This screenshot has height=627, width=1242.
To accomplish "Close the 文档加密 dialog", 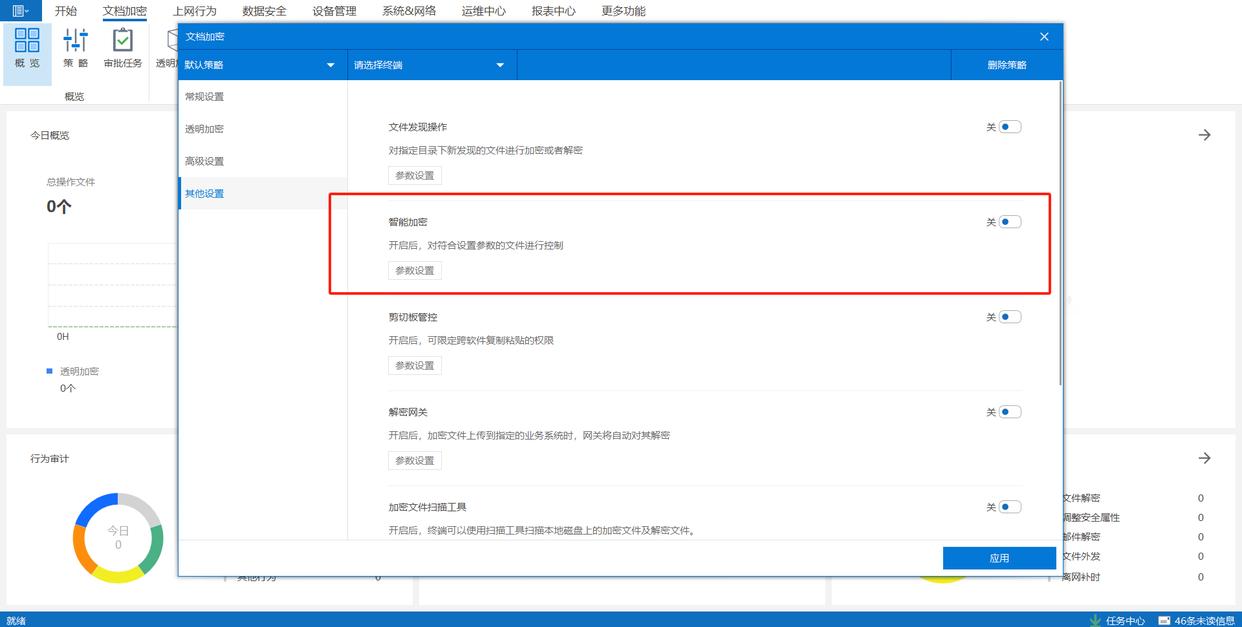I will tap(1044, 37).
